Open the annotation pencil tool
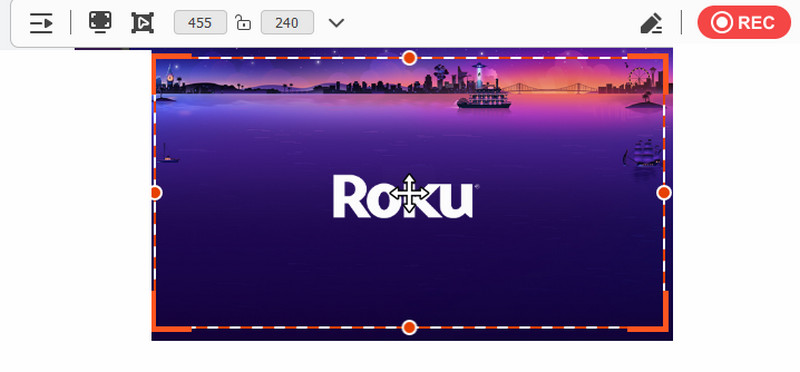Viewport: 800px width, 372px height. click(652, 23)
